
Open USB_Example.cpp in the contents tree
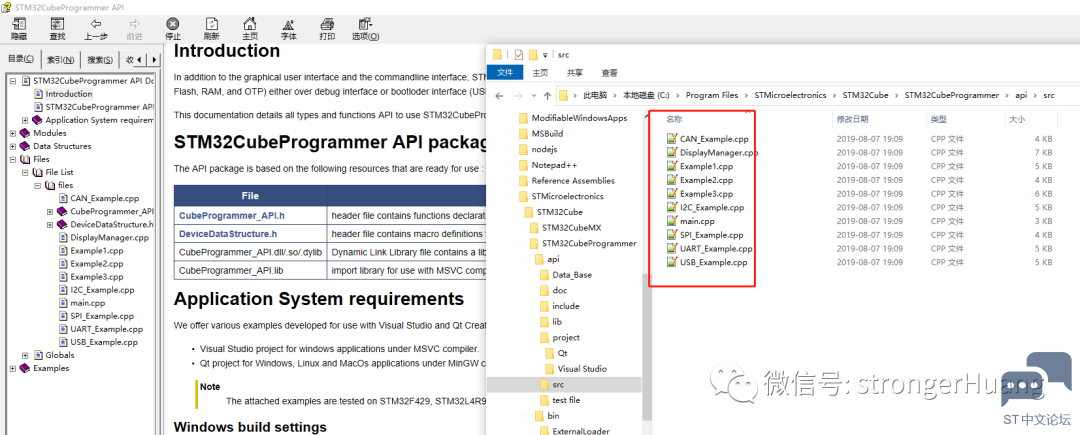(104, 342)
